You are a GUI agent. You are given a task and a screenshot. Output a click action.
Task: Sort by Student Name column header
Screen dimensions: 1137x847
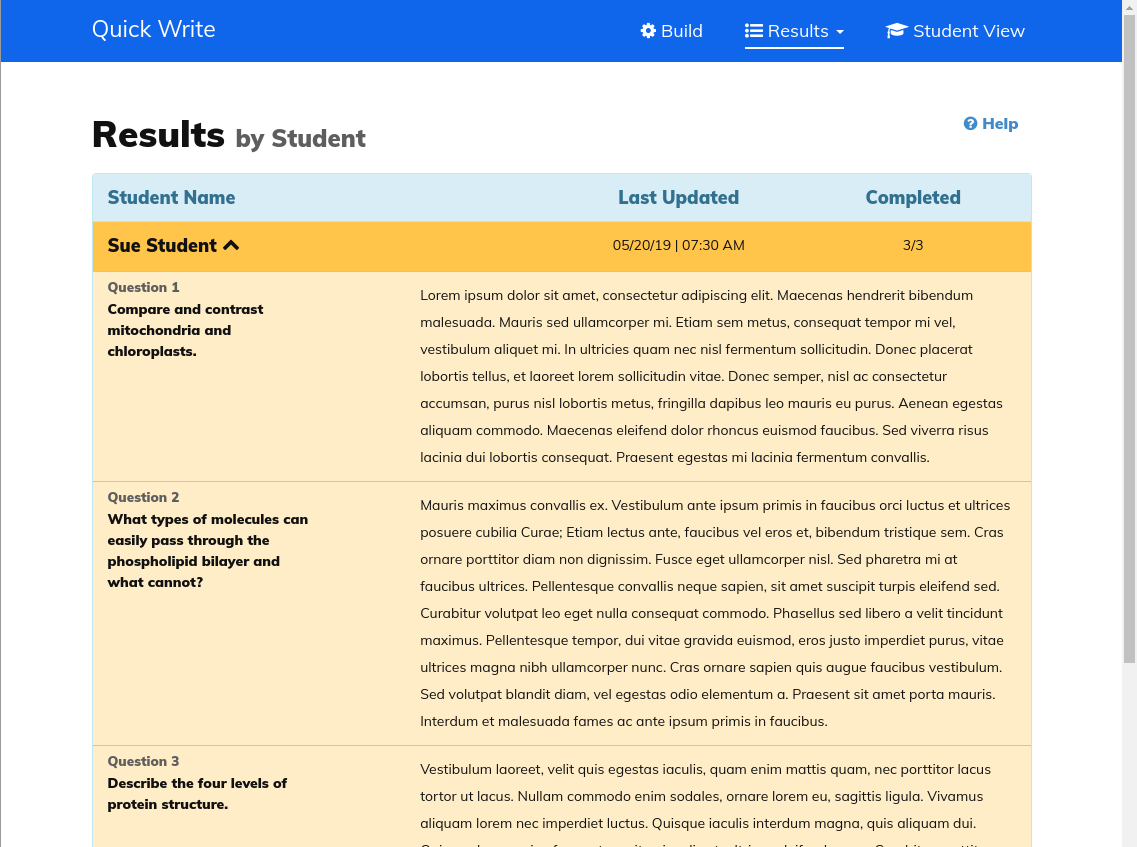pyautogui.click(x=171, y=197)
